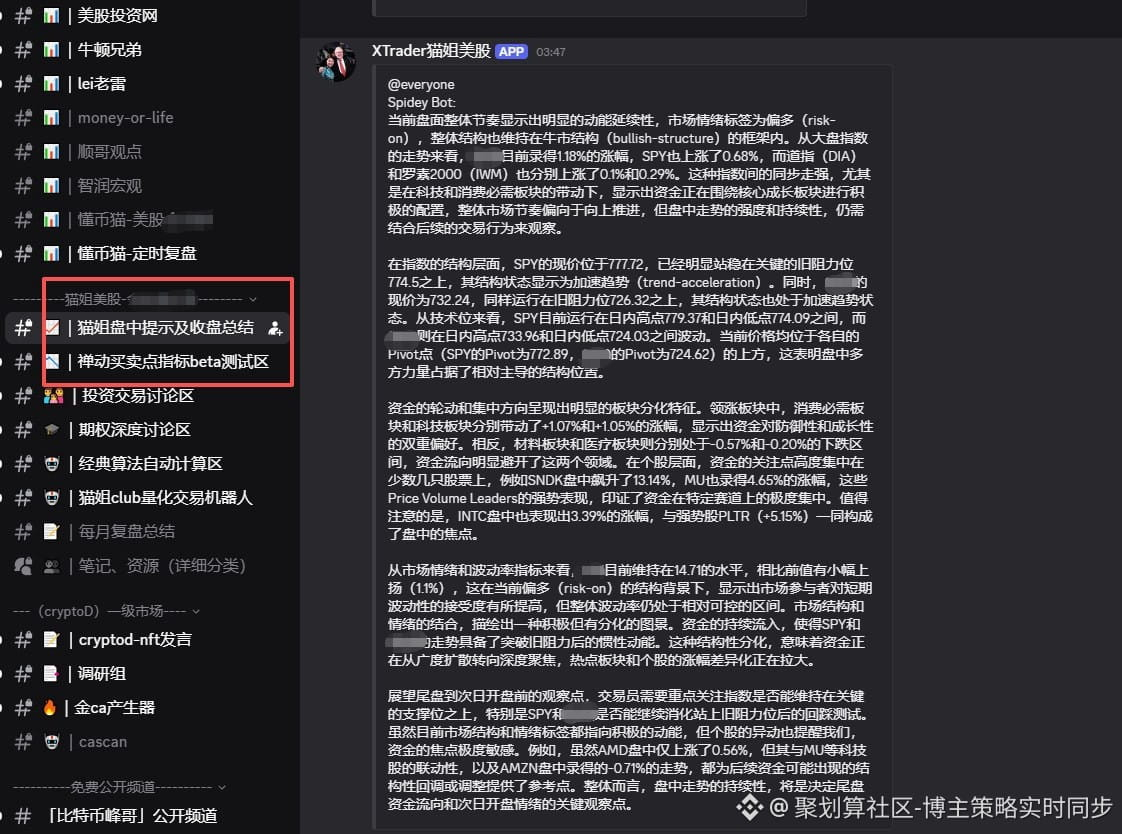The width and height of the screenshot is (1122, 834).
Task: Click the fire icon on 金ca产生器
Action: pos(49,707)
